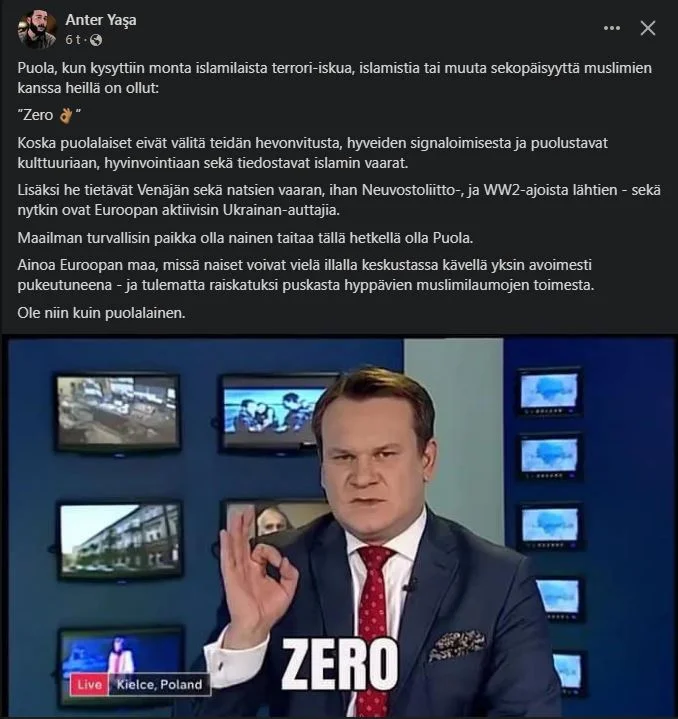The height and width of the screenshot is (719, 678).
Task: Click the Kielce, Poland location label
Action: (x=159, y=685)
